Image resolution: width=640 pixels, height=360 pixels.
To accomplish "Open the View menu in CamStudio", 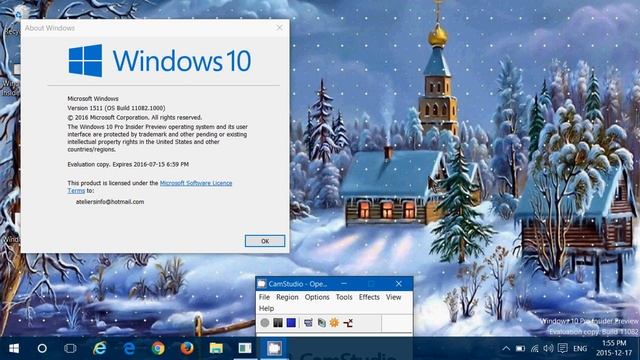I will pyautogui.click(x=393, y=297).
